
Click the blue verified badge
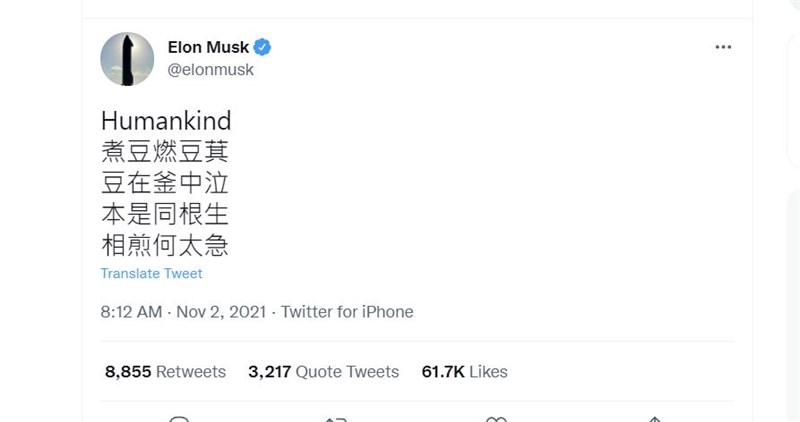pos(263,47)
